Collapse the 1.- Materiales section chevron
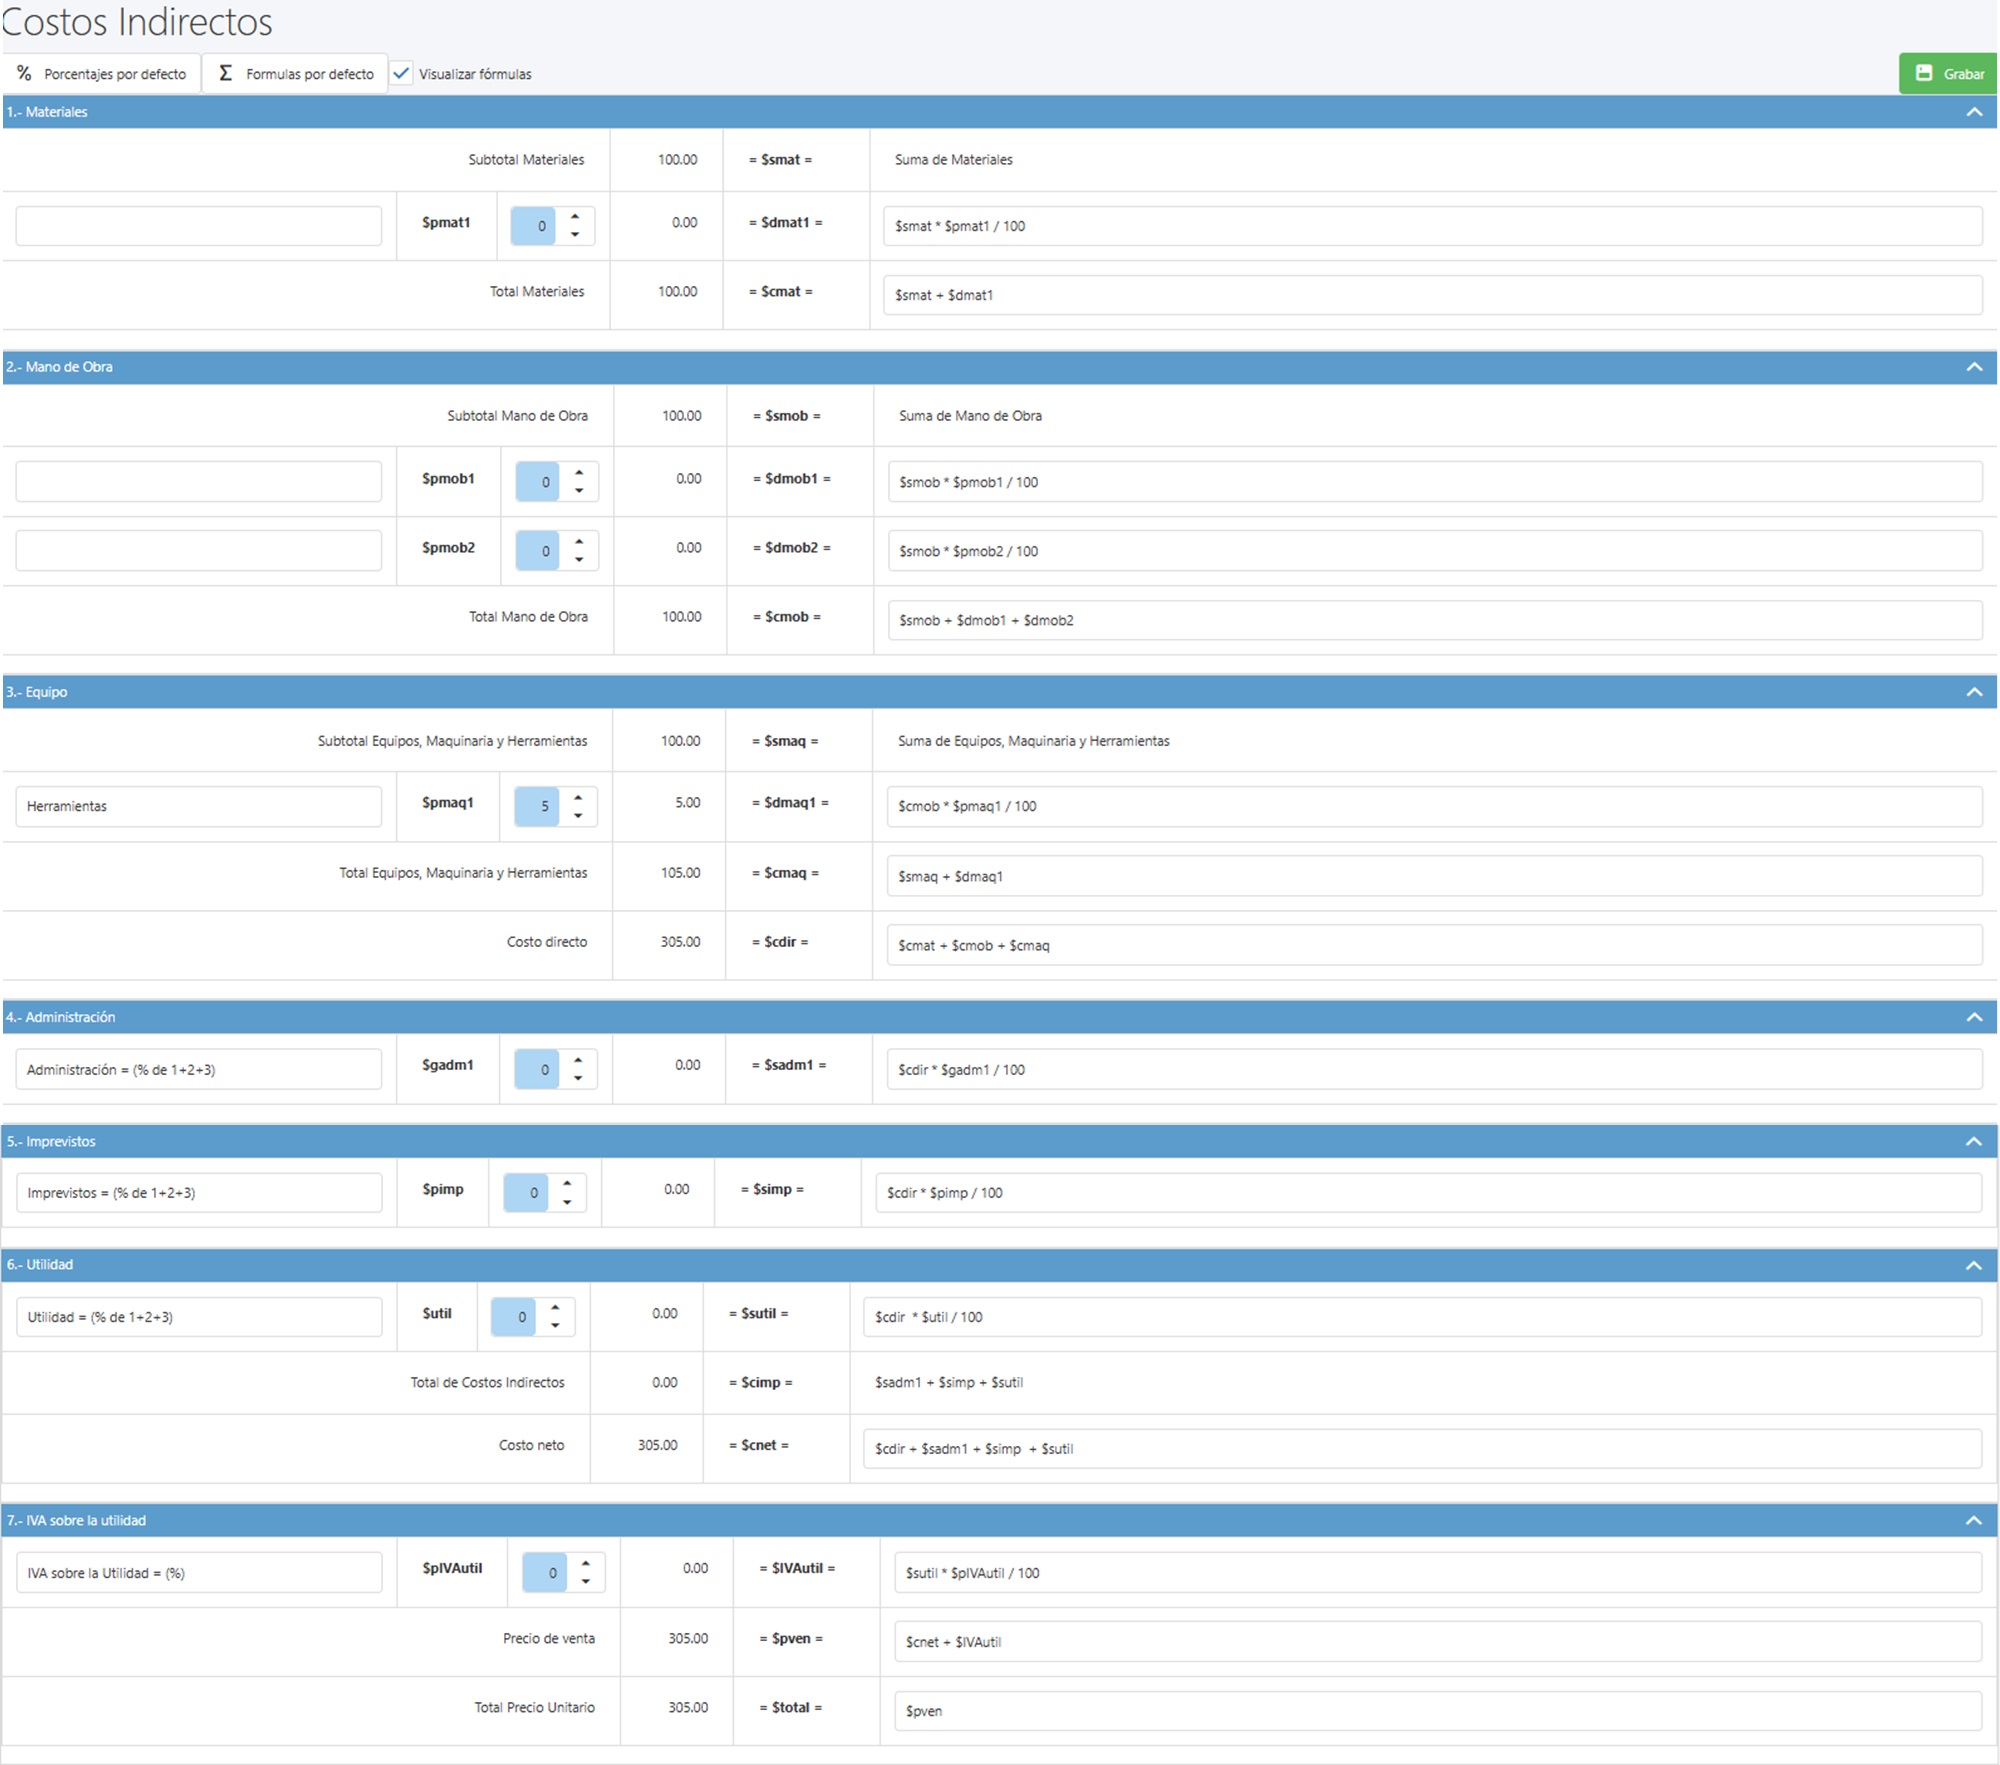The image size is (2000, 1765). pos(1974,112)
